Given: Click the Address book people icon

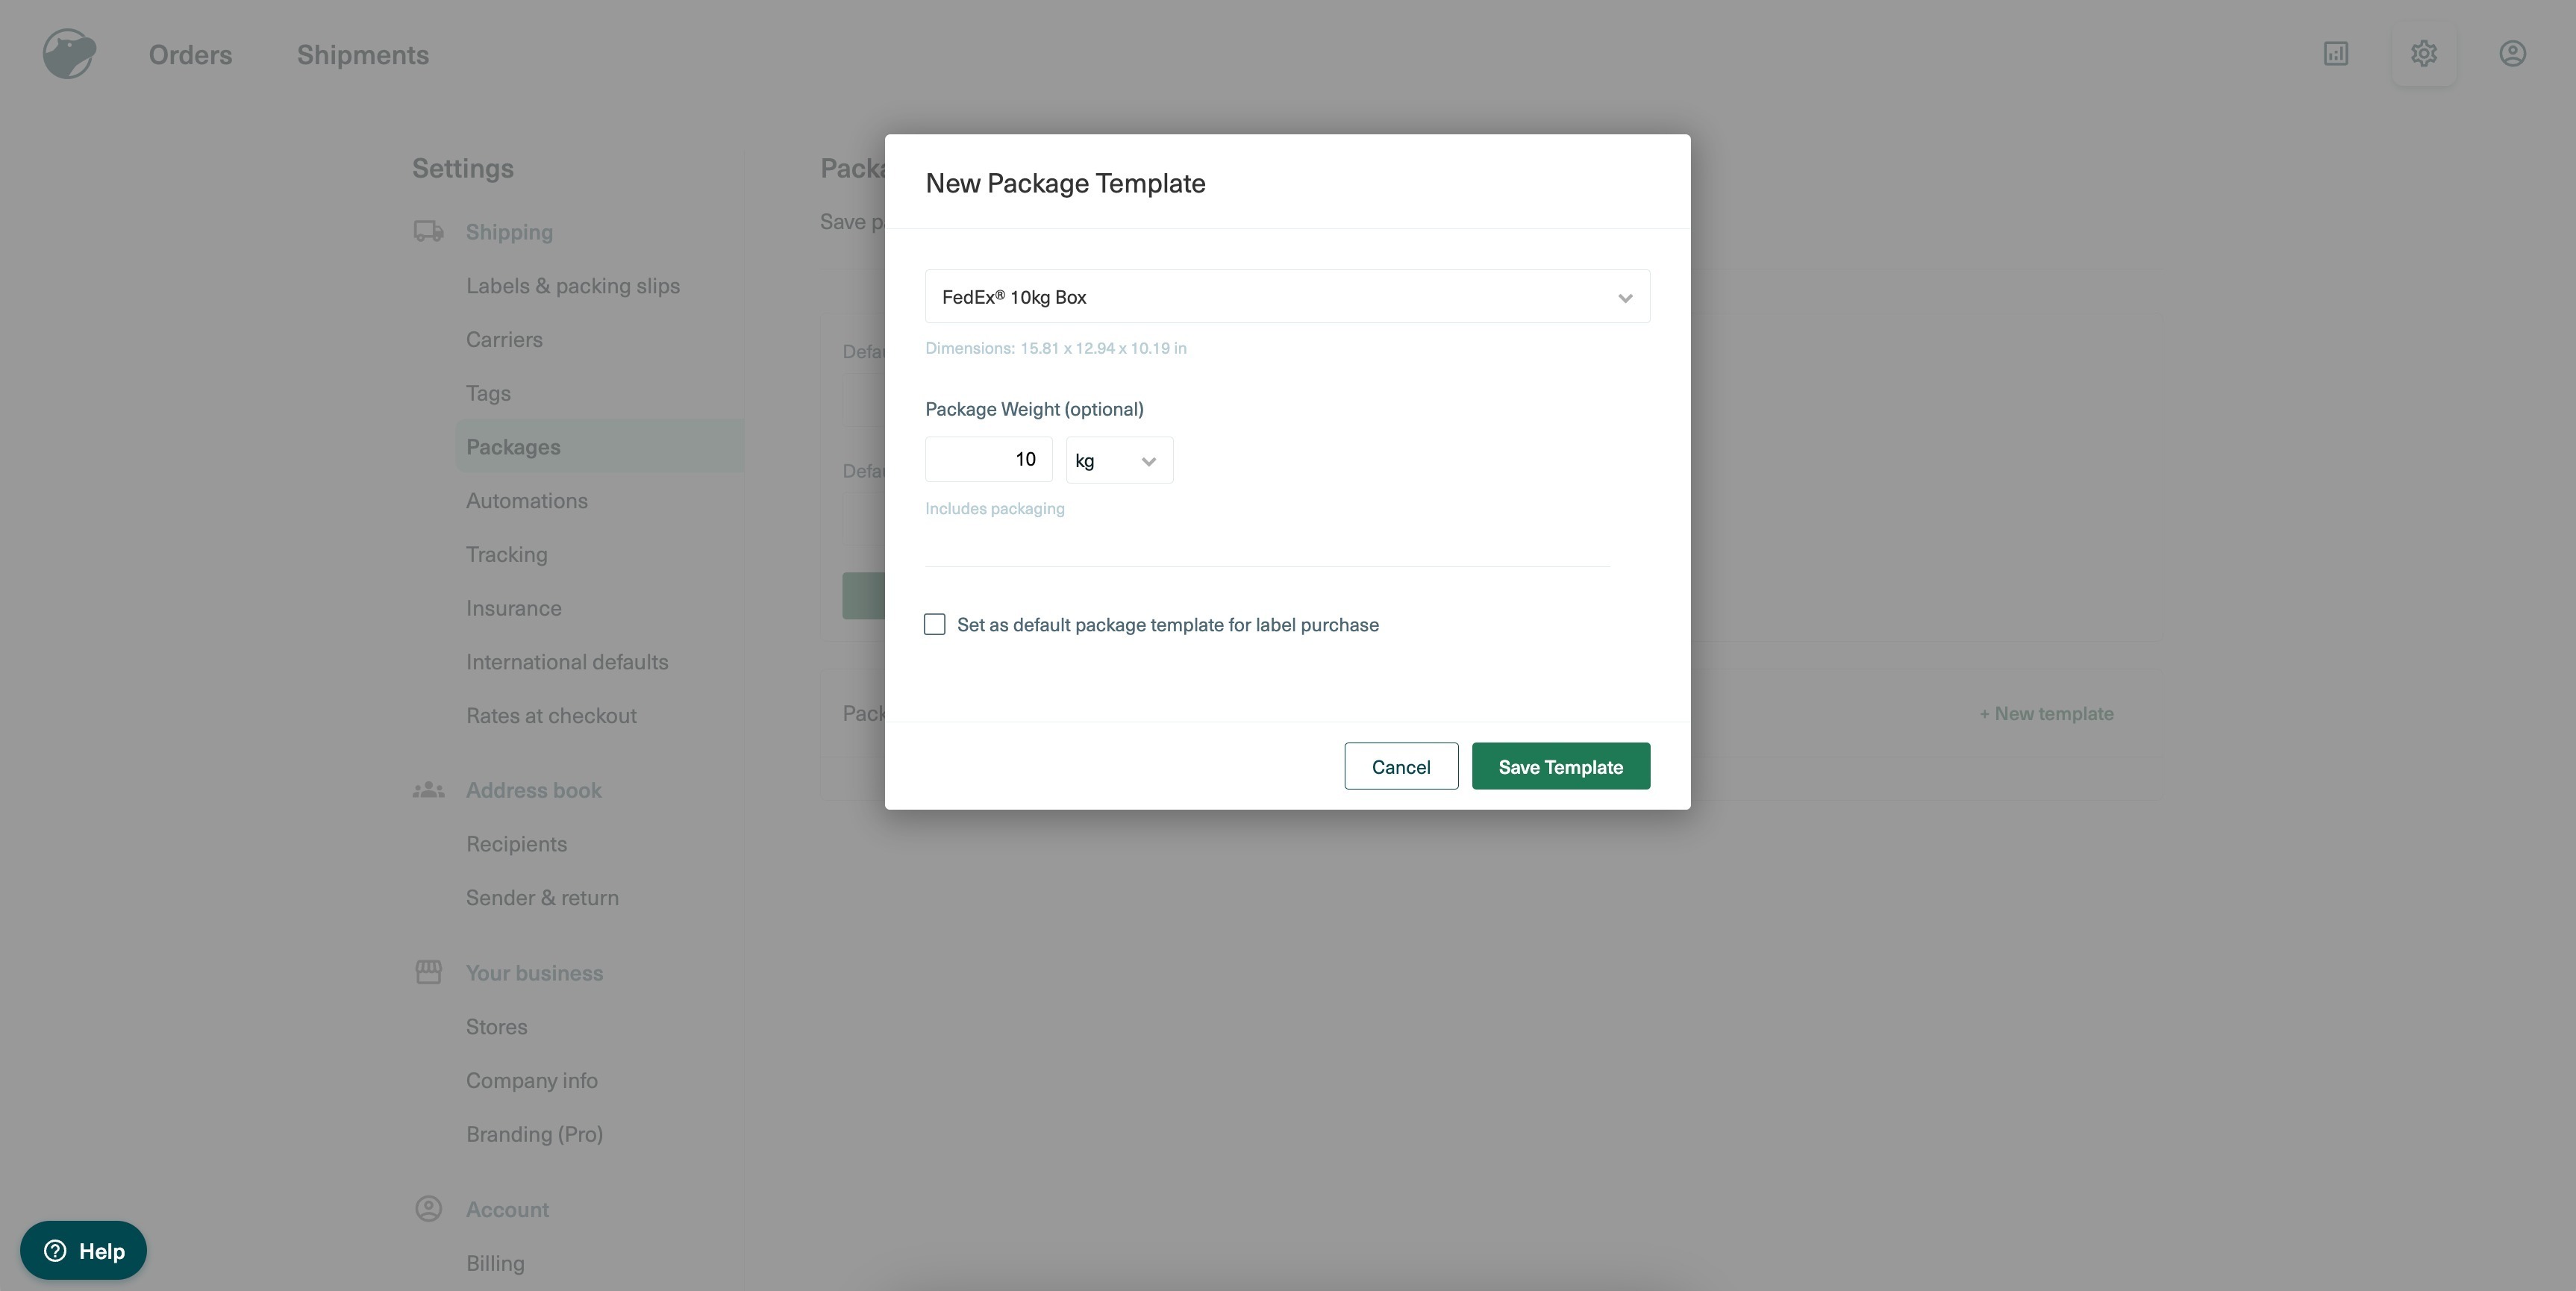Looking at the screenshot, I should (x=429, y=790).
